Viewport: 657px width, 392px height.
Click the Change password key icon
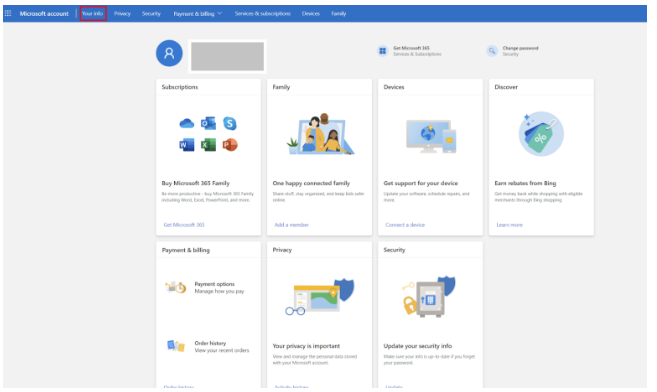(492, 51)
